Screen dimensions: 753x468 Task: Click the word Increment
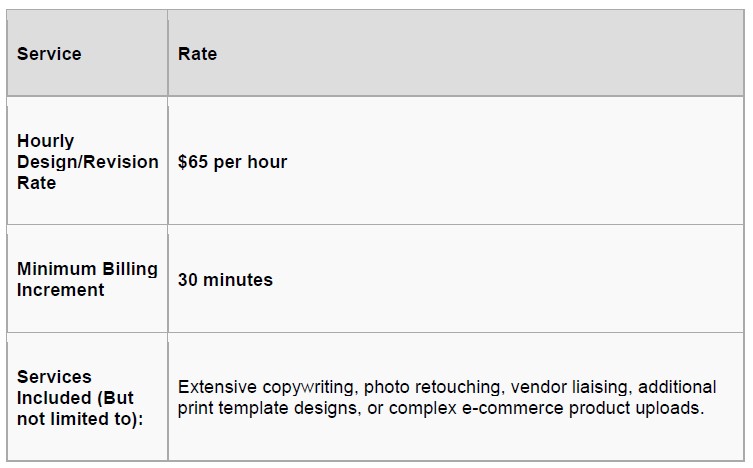tap(61, 290)
